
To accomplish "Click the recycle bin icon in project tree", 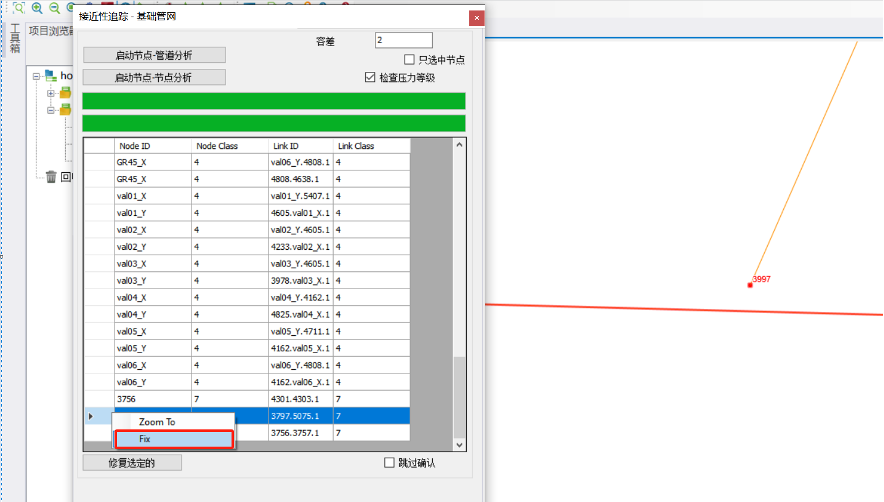I will [51, 177].
